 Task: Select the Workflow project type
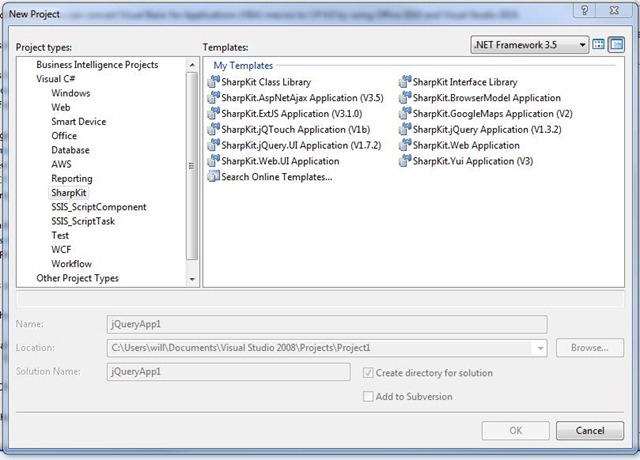[x=71, y=264]
